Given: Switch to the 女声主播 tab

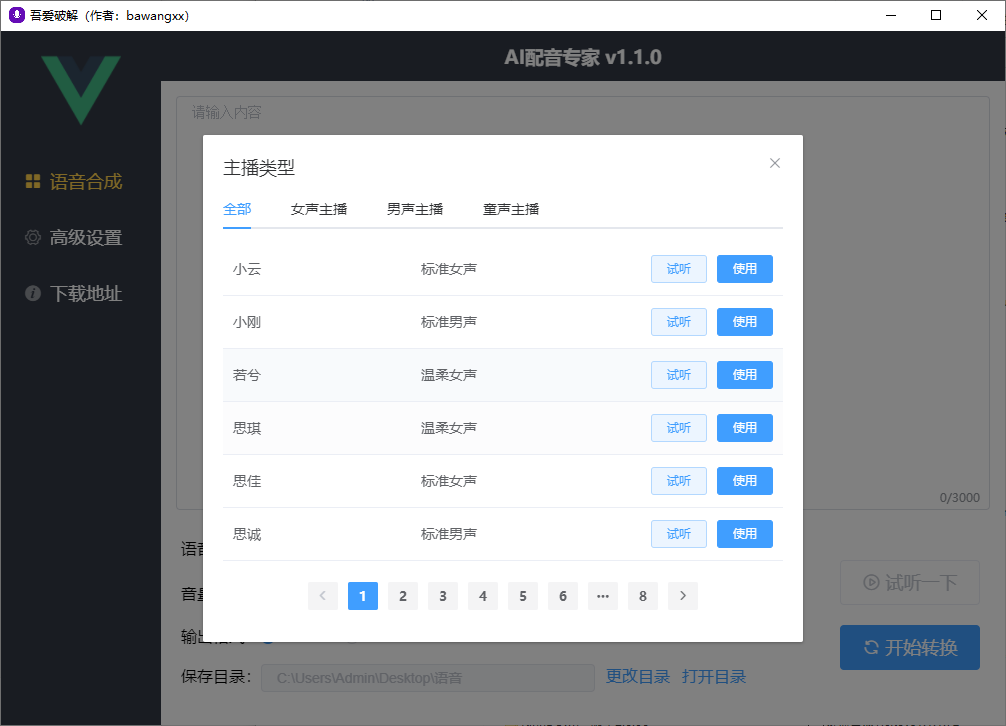Looking at the screenshot, I should (319, 209).
